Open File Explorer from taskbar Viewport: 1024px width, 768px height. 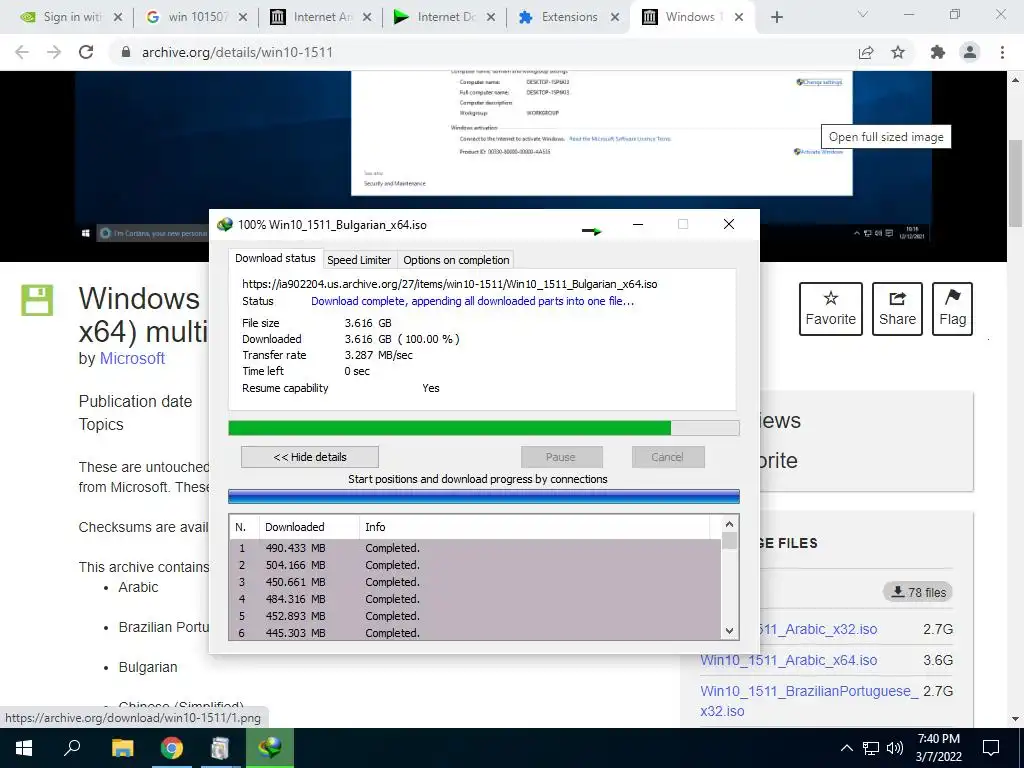coord(122,748)
